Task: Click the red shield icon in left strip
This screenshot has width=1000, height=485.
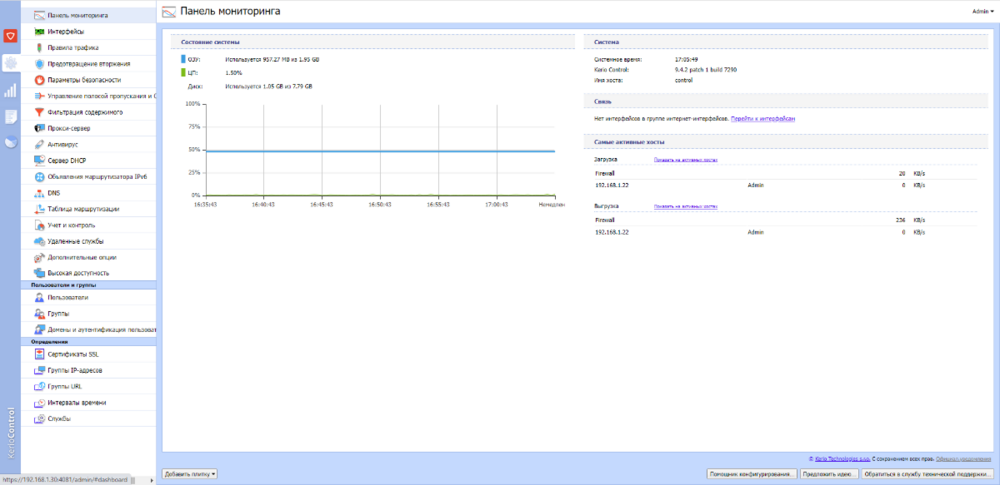Action: (x=10, y=37)
